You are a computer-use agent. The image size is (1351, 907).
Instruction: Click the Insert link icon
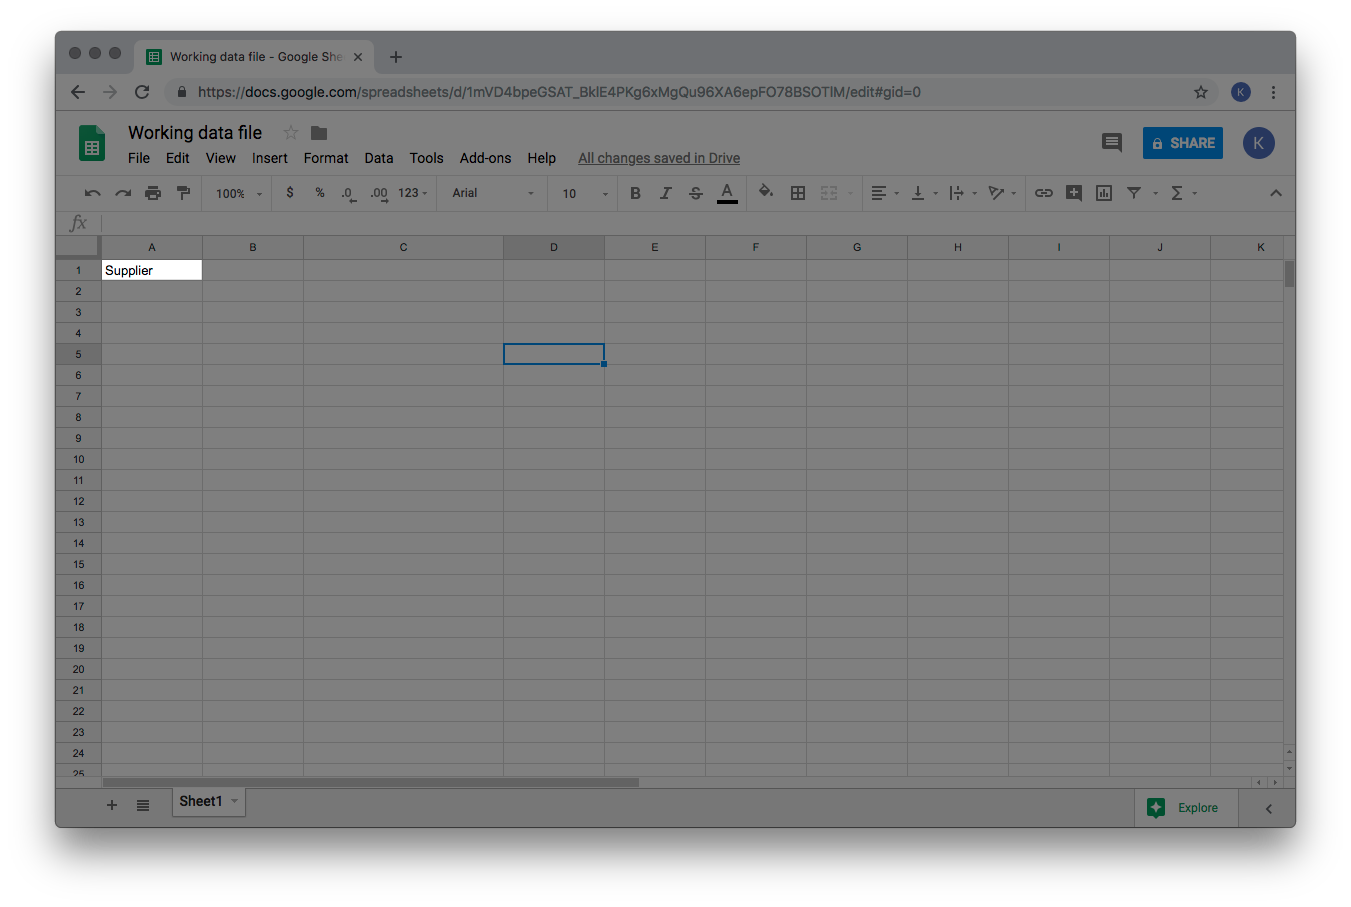(1044, 193)
